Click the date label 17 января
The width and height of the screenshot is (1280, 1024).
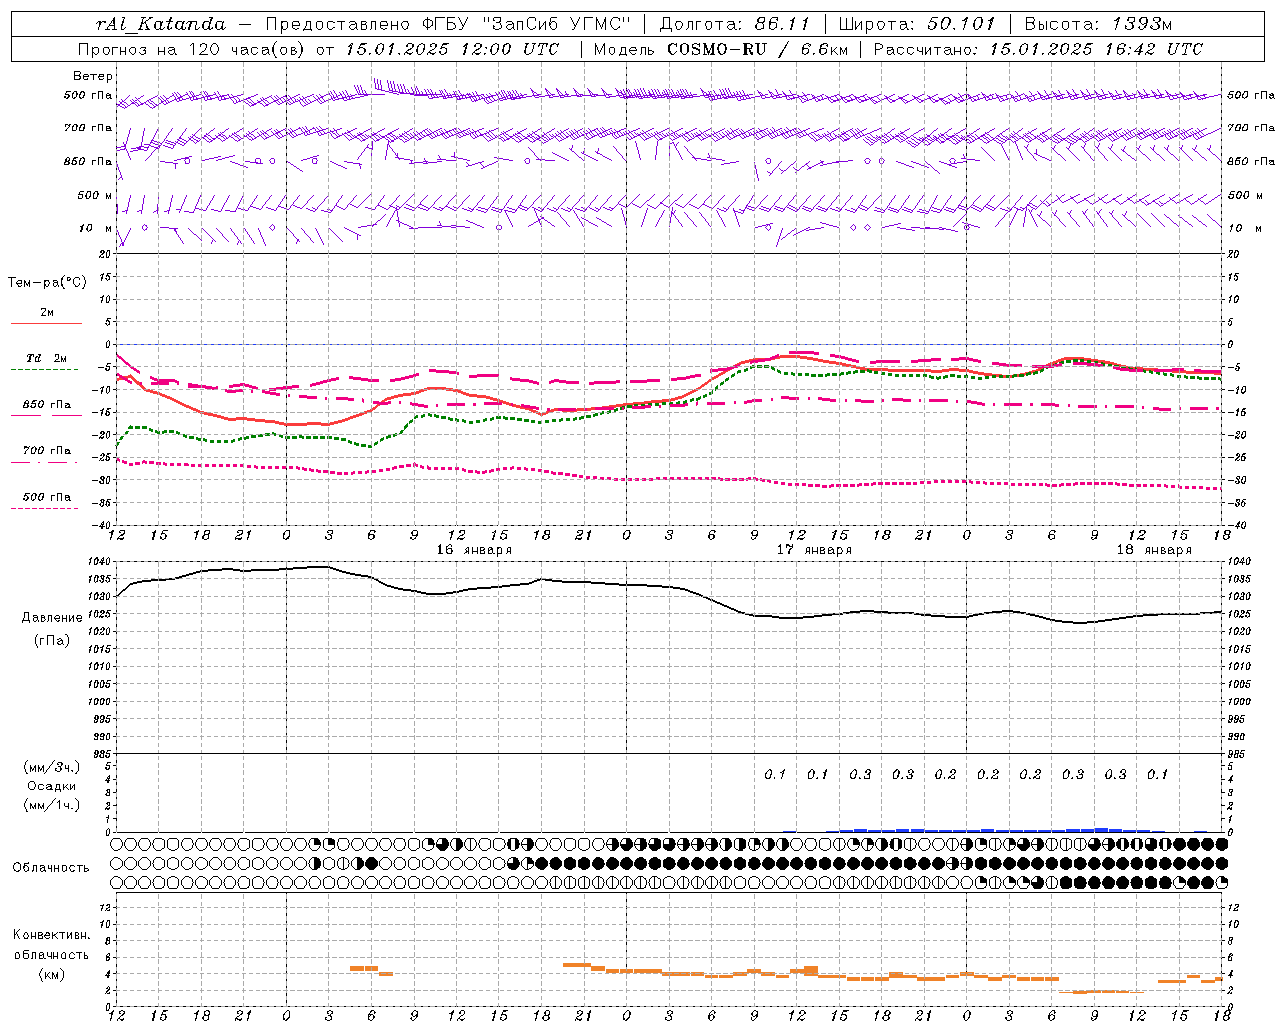click(814, 550)
